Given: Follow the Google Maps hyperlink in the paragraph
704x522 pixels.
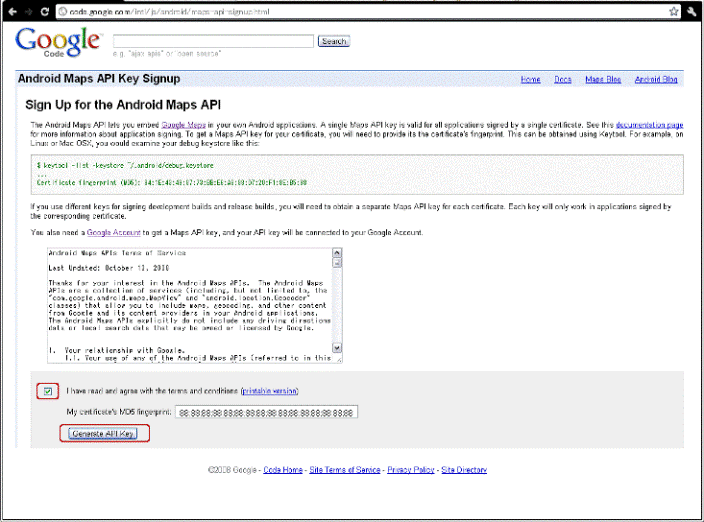Looking at the screenshot, I should [x=184, y=125].
